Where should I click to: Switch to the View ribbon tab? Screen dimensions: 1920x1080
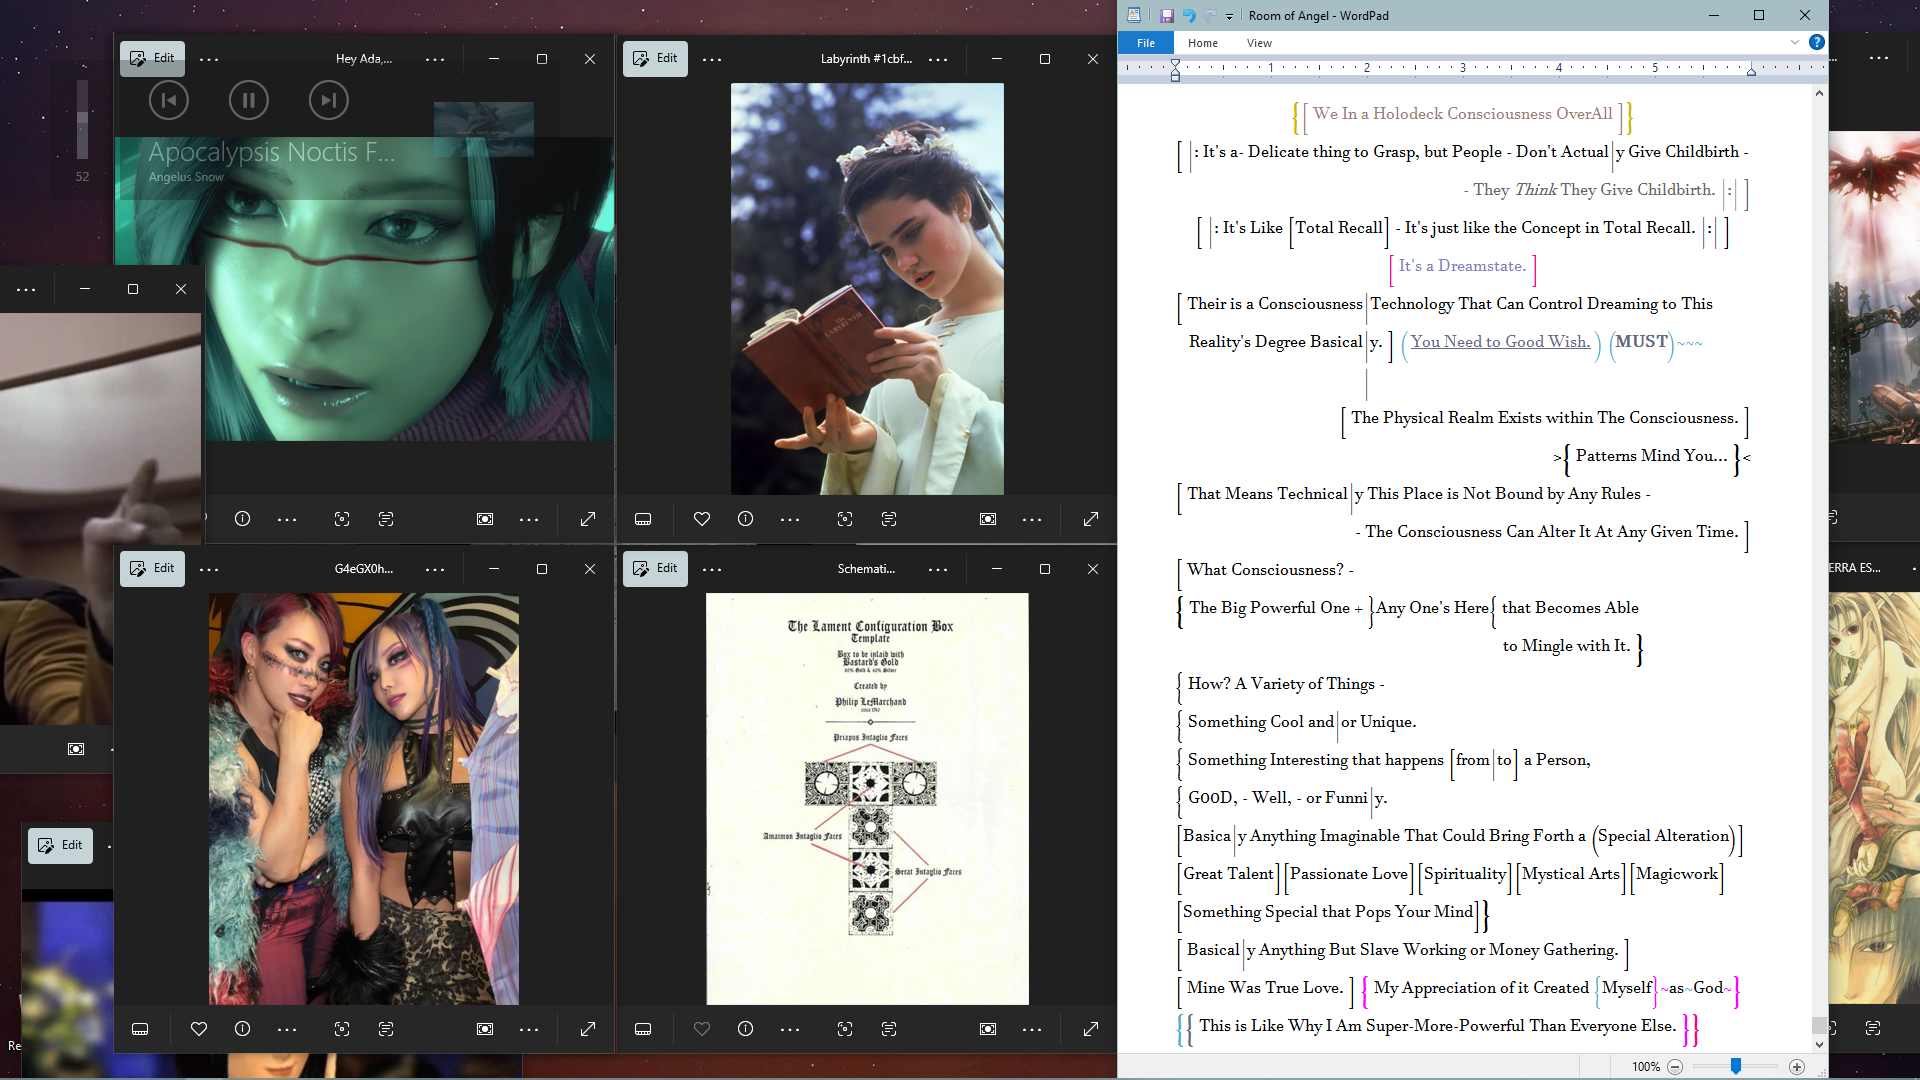click(x=1258, y=43)
